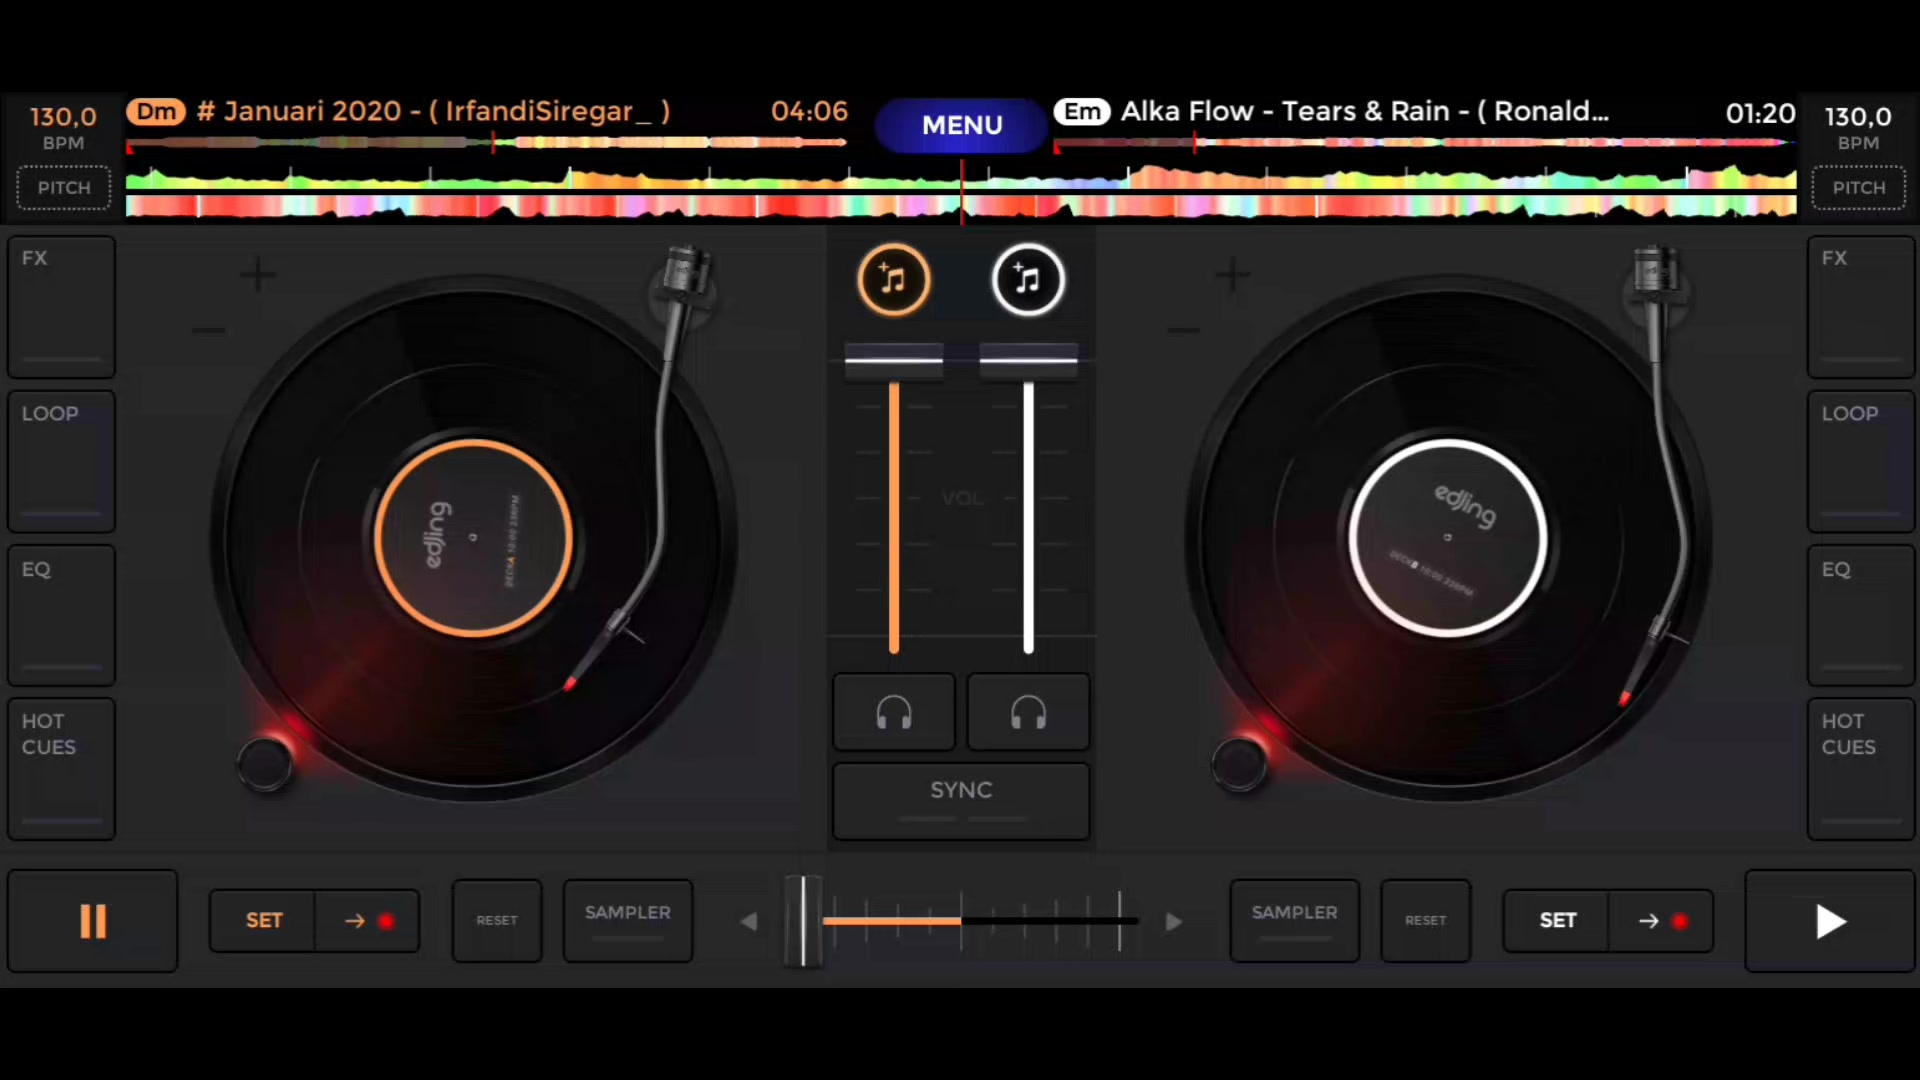This screenshot has height=1080, width=1920.
Task: Pause the left deck
Action: click(93, 921)
